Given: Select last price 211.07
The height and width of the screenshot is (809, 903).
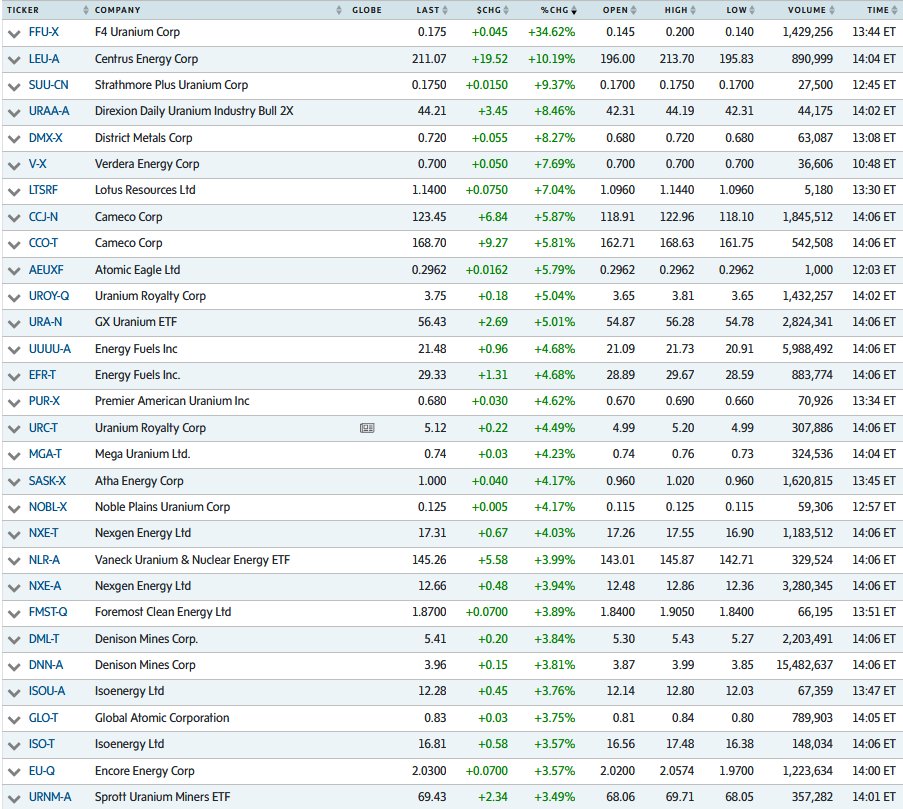Looking at the screenshot, I should tap(429, 59).
